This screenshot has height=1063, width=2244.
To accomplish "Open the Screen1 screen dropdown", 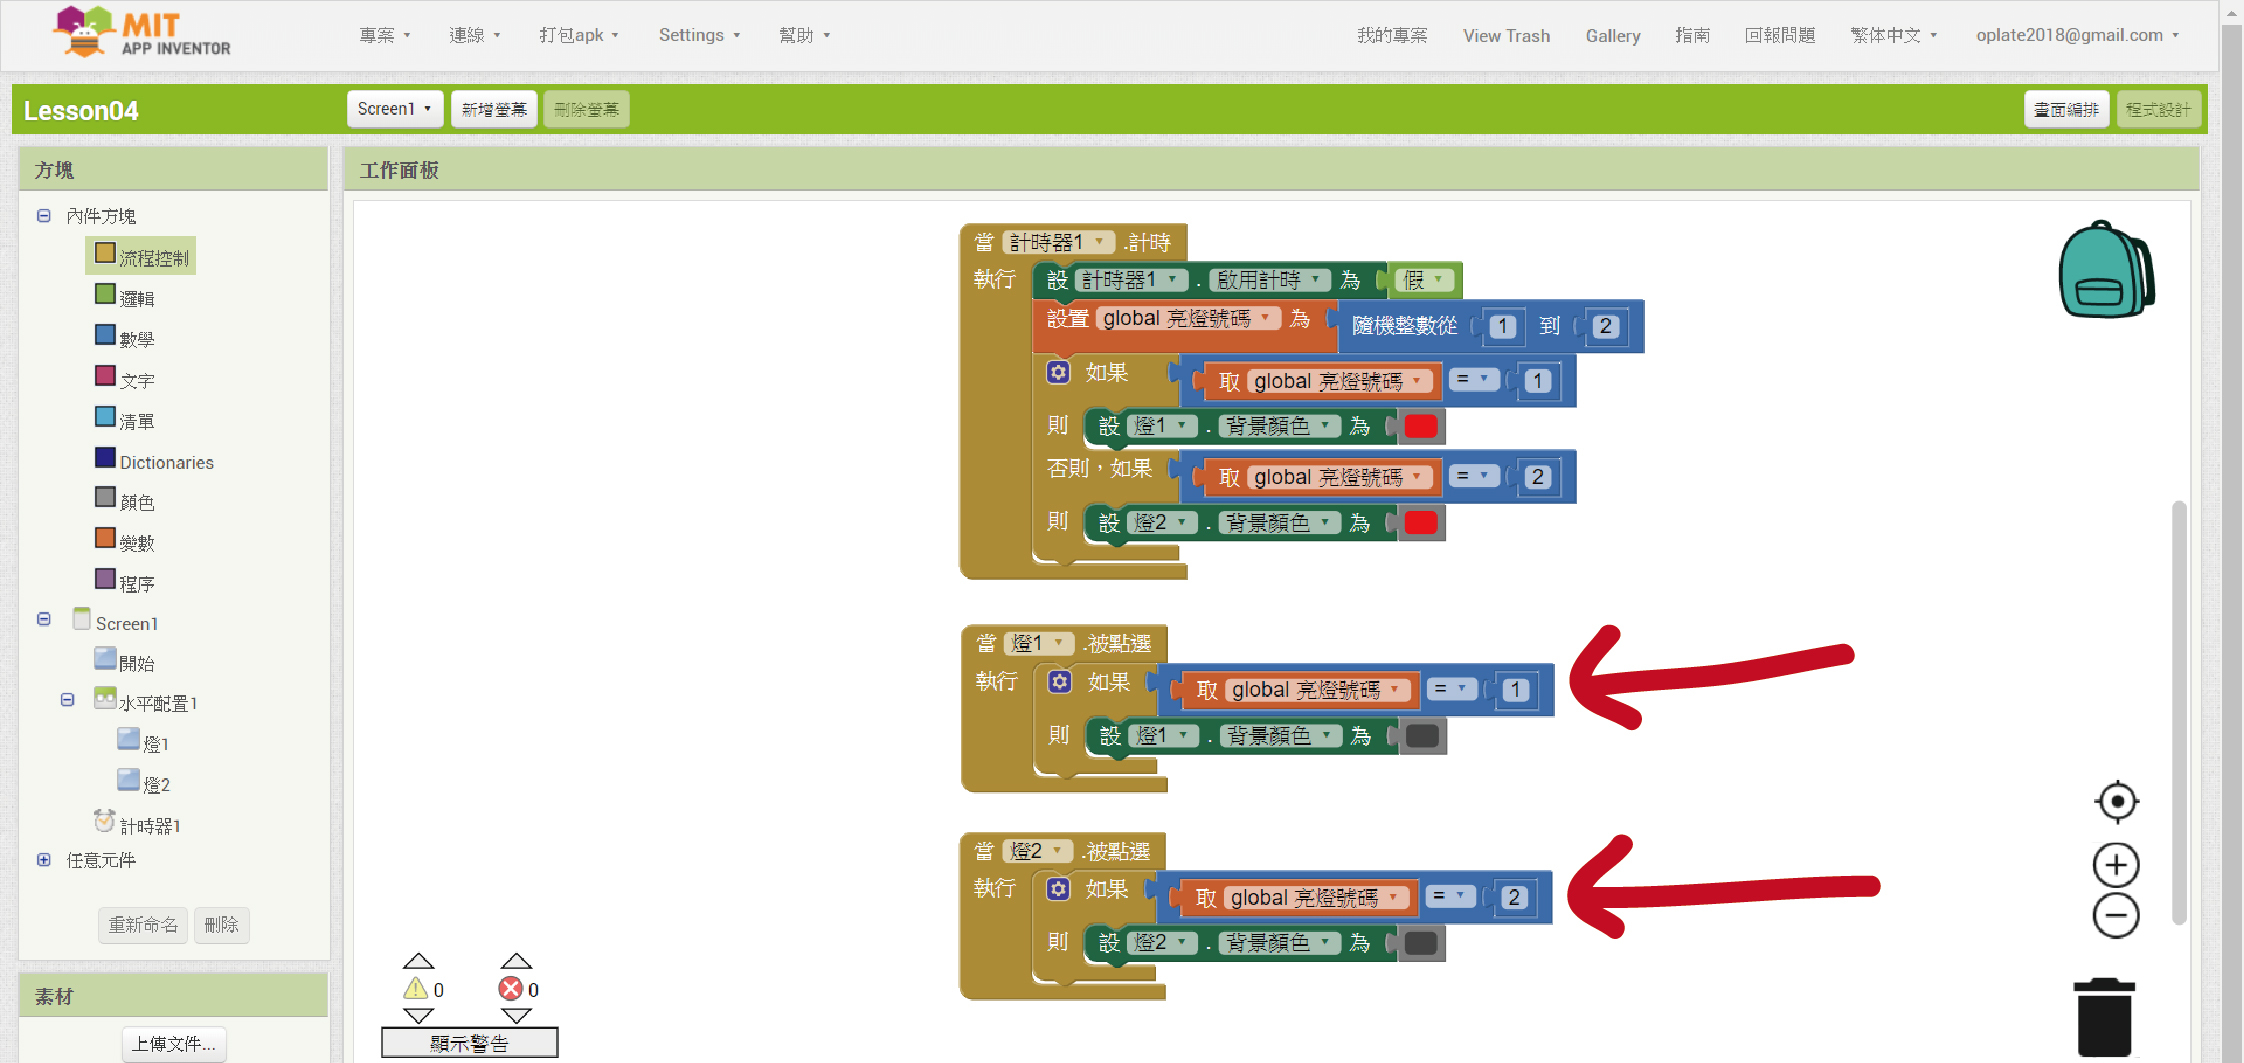I will [395, 109].
